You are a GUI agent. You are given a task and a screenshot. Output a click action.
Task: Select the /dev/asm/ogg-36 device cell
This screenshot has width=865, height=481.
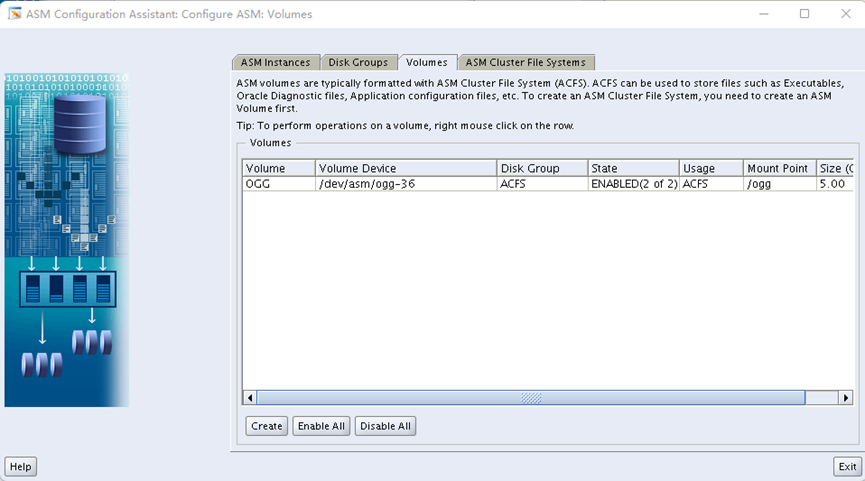[406, 184]
